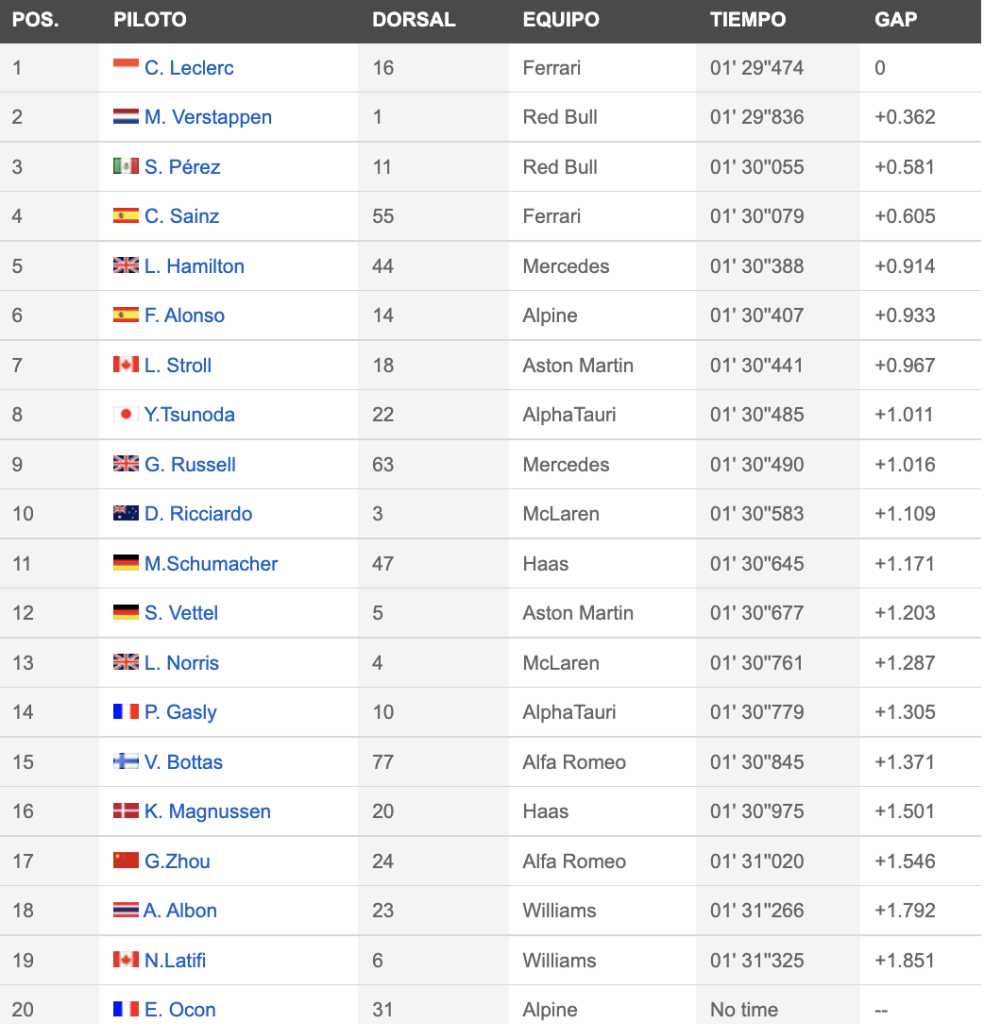Click the Thai flag beside A. Albon
The image size is (984, 1024).
coord(125,910)
